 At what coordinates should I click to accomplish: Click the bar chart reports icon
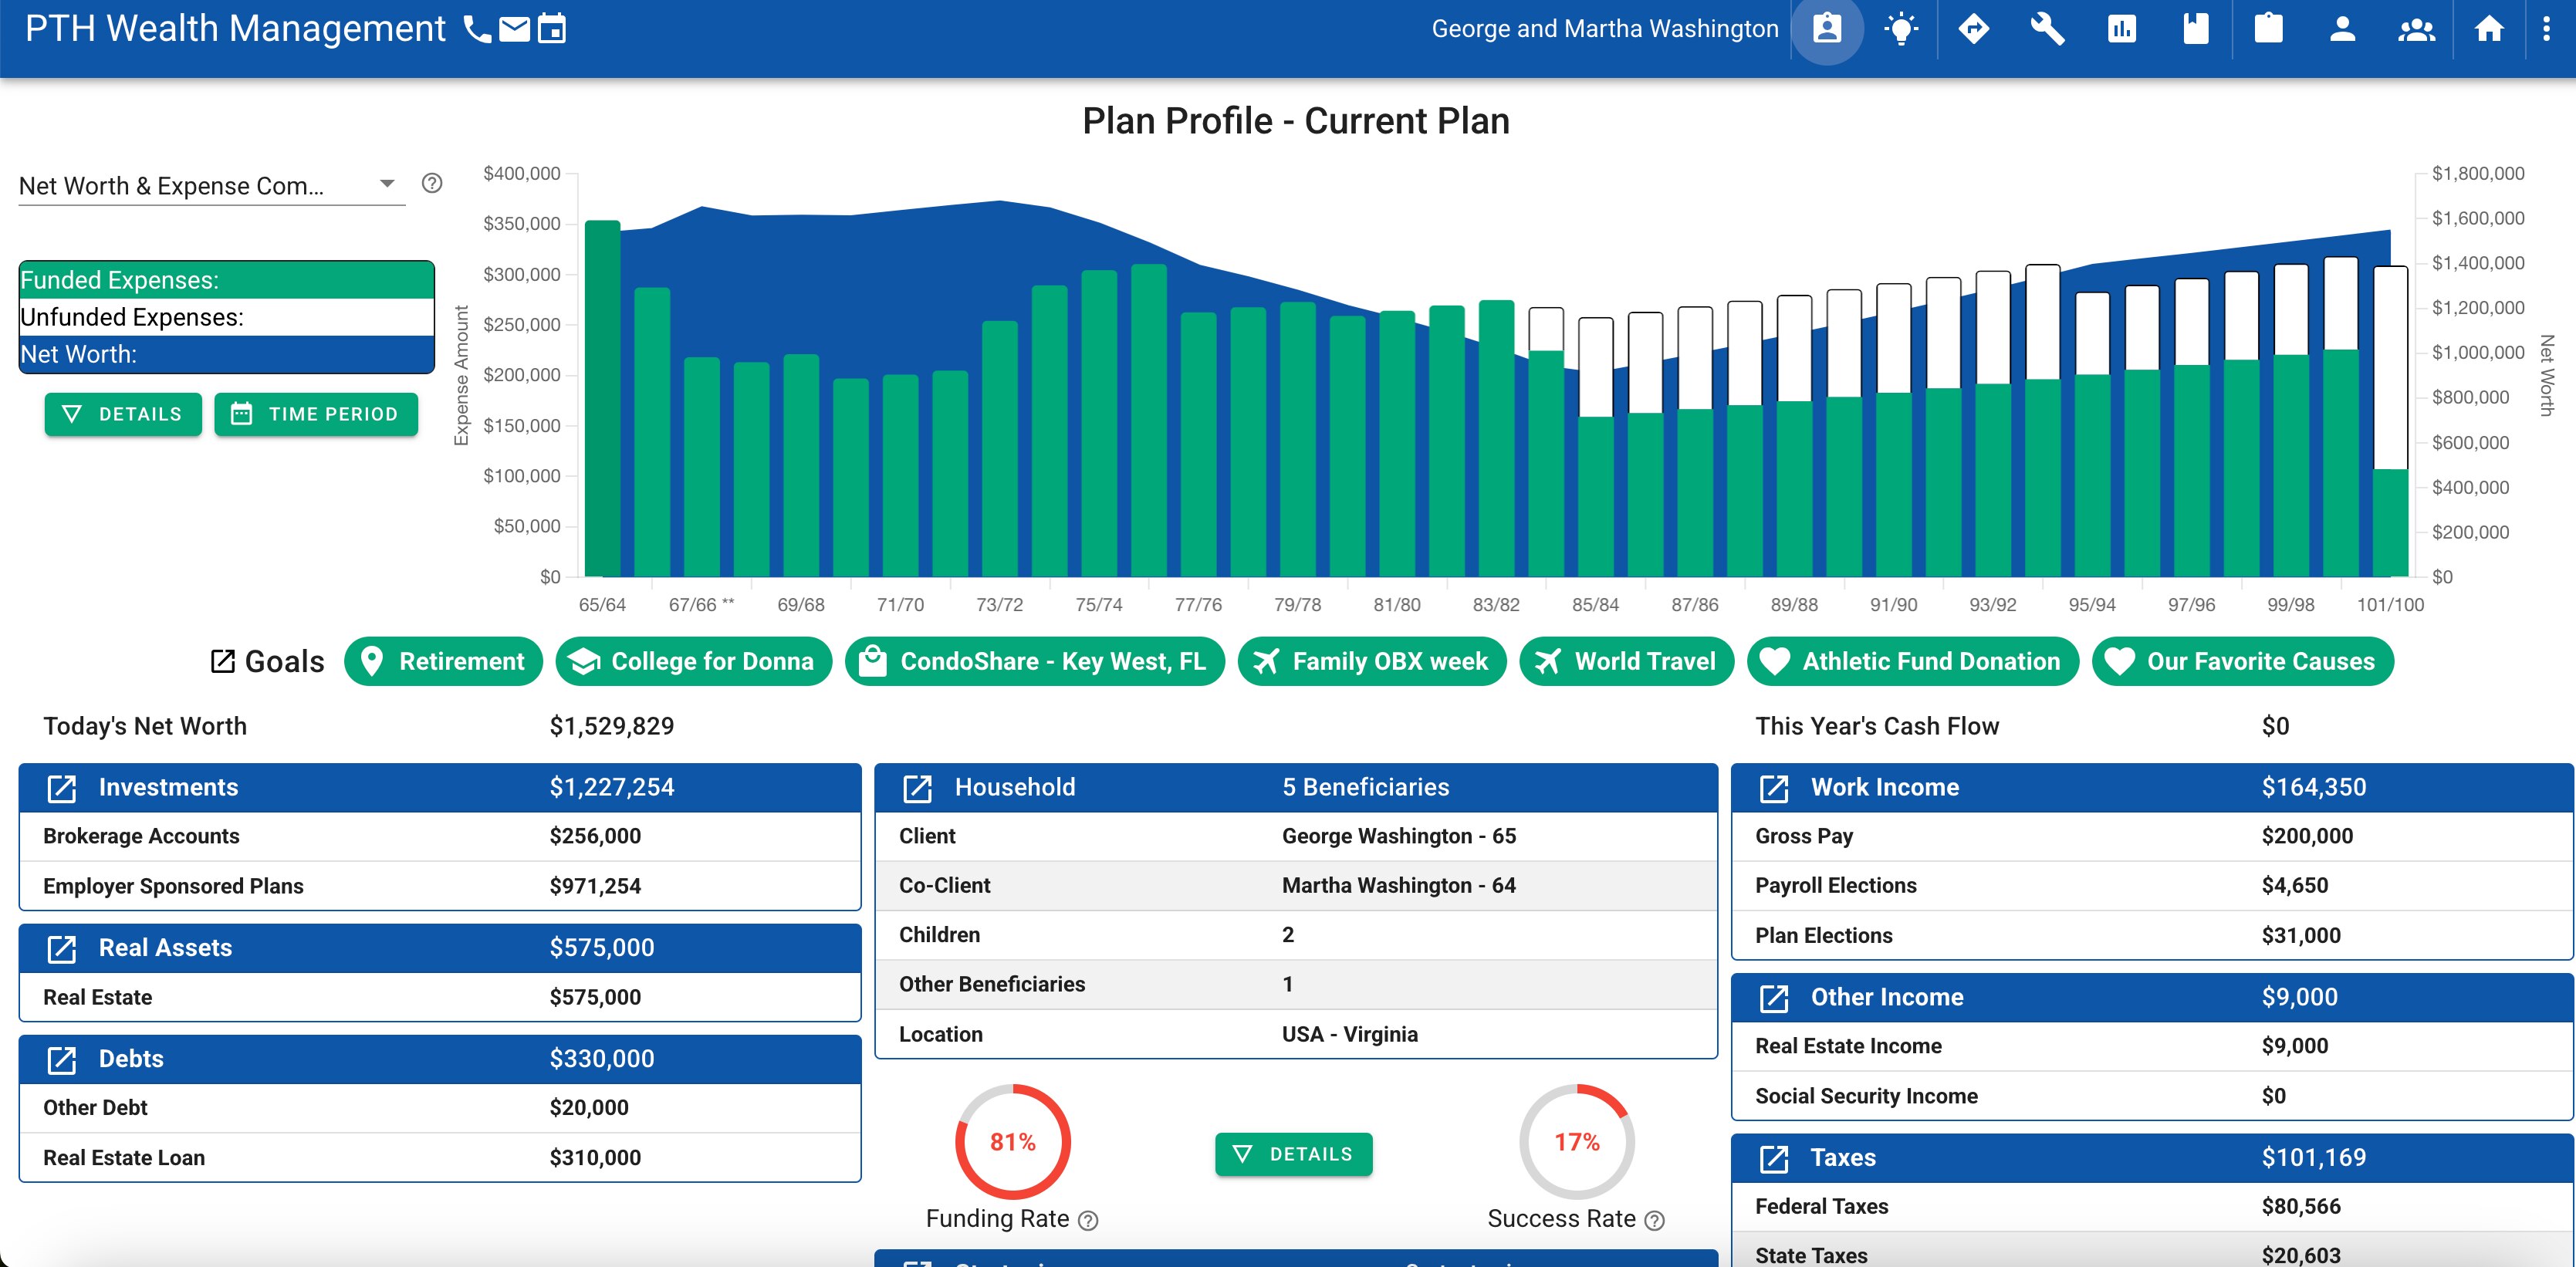pos(2121,29)
